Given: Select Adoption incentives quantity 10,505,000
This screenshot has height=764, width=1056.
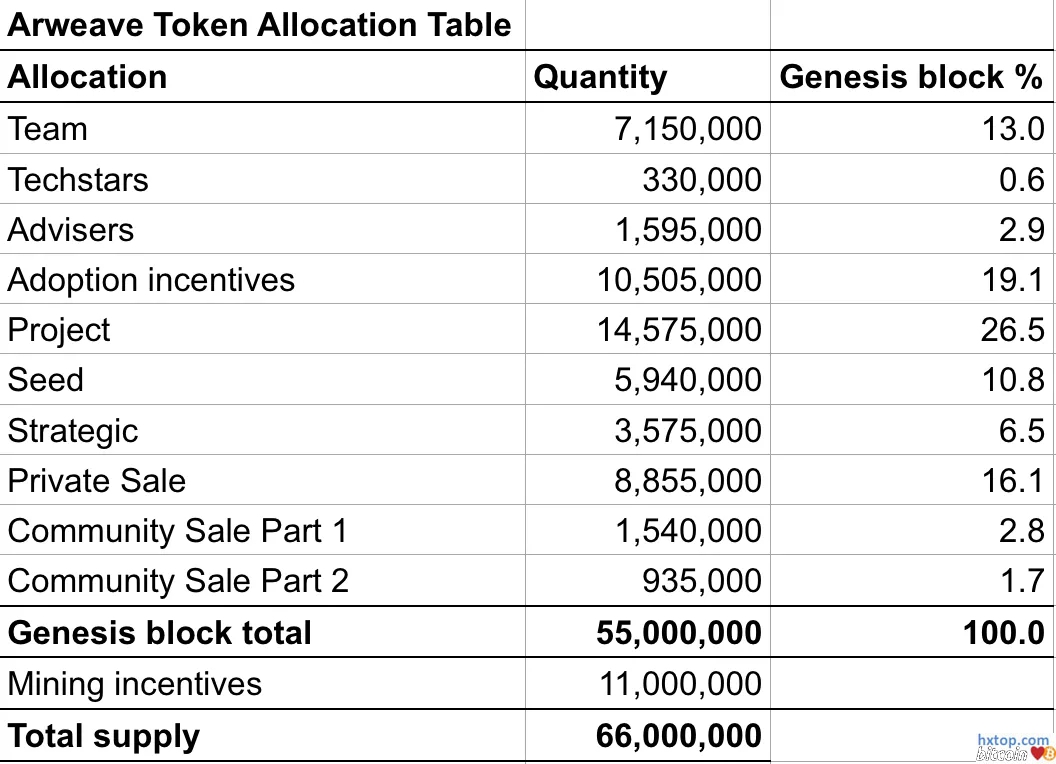Looking at the screenshot, I should point(679,280).
